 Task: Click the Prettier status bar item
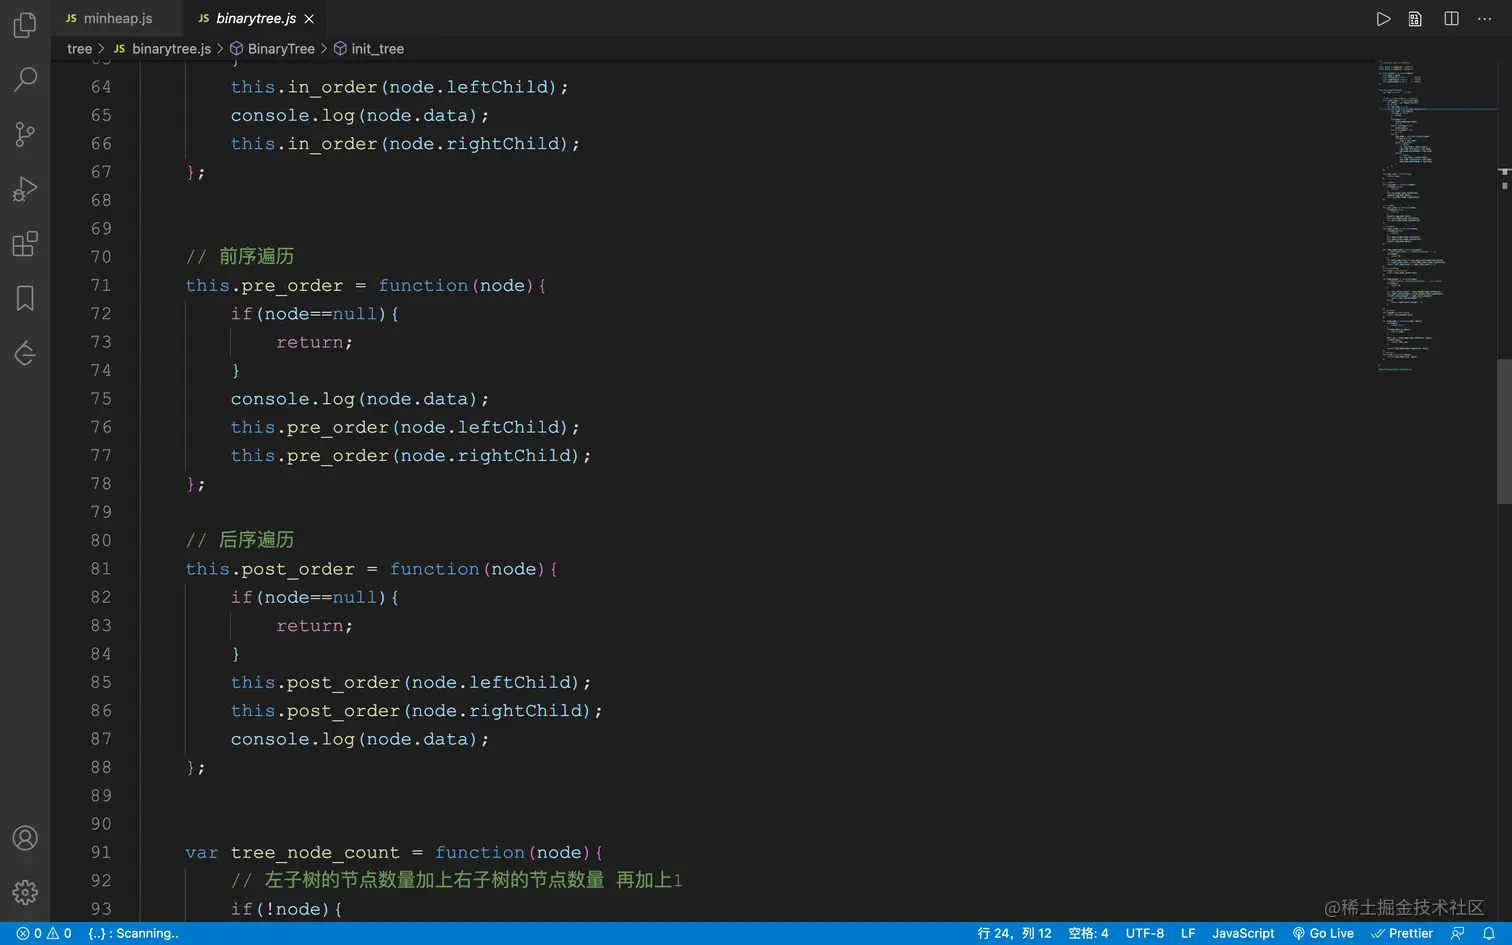(1402, 933)
